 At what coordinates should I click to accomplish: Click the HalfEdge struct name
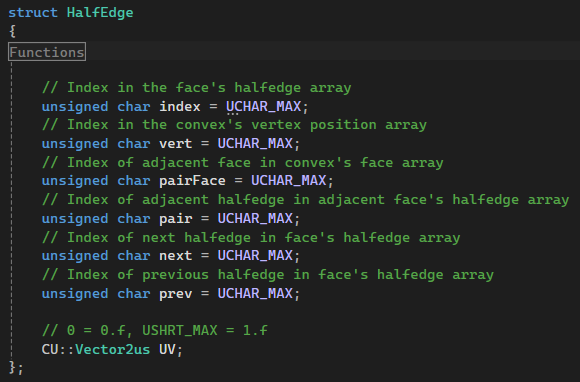pyautogui.click(x=100, y=13)
